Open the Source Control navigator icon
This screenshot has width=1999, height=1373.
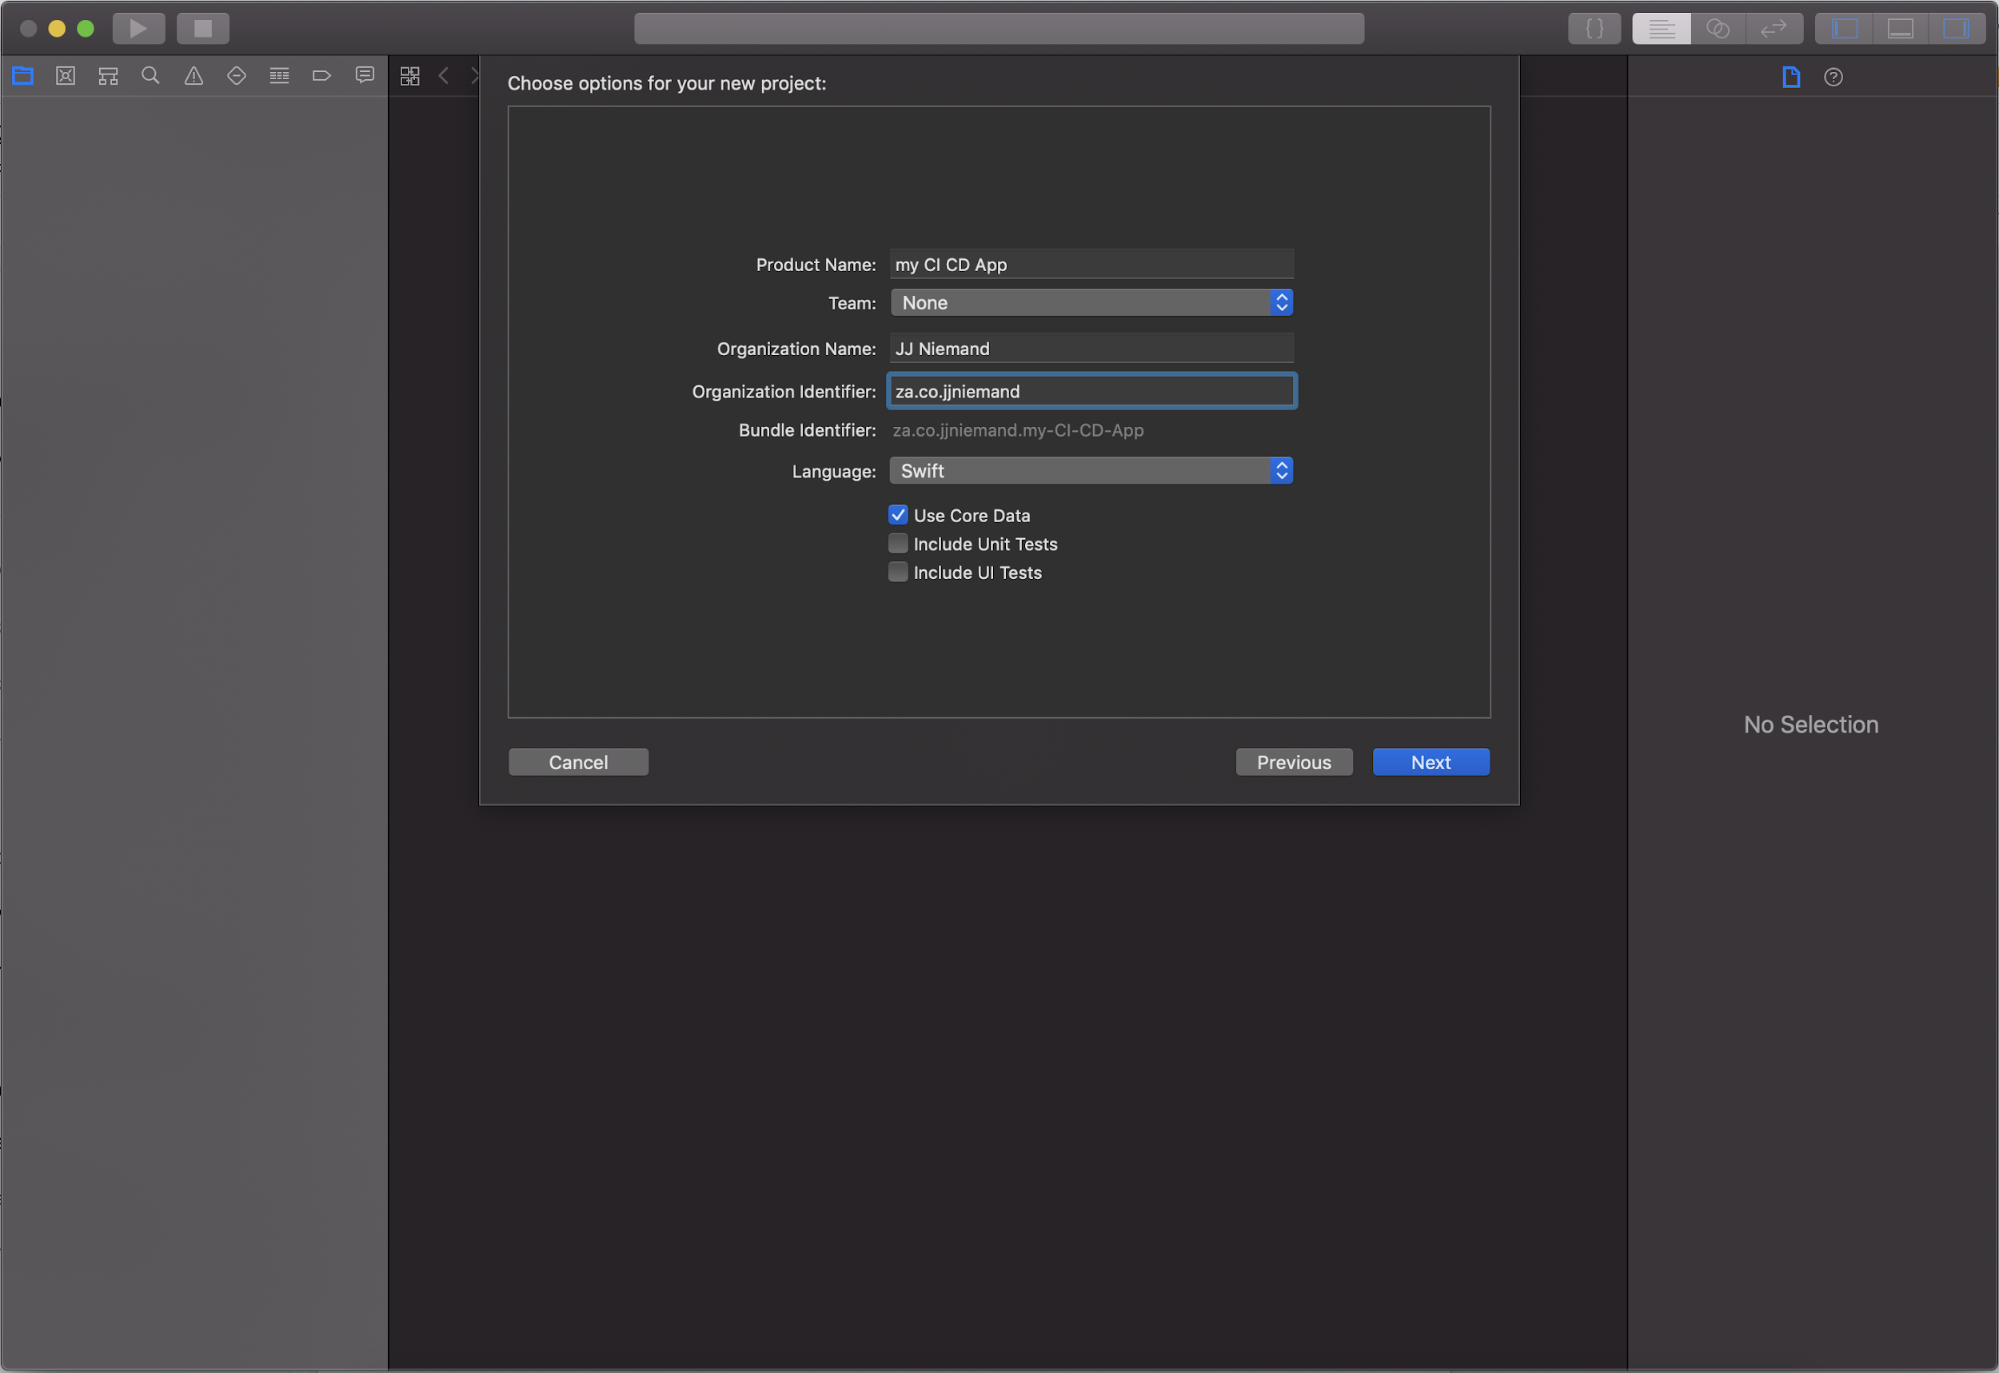click(66, 76)
